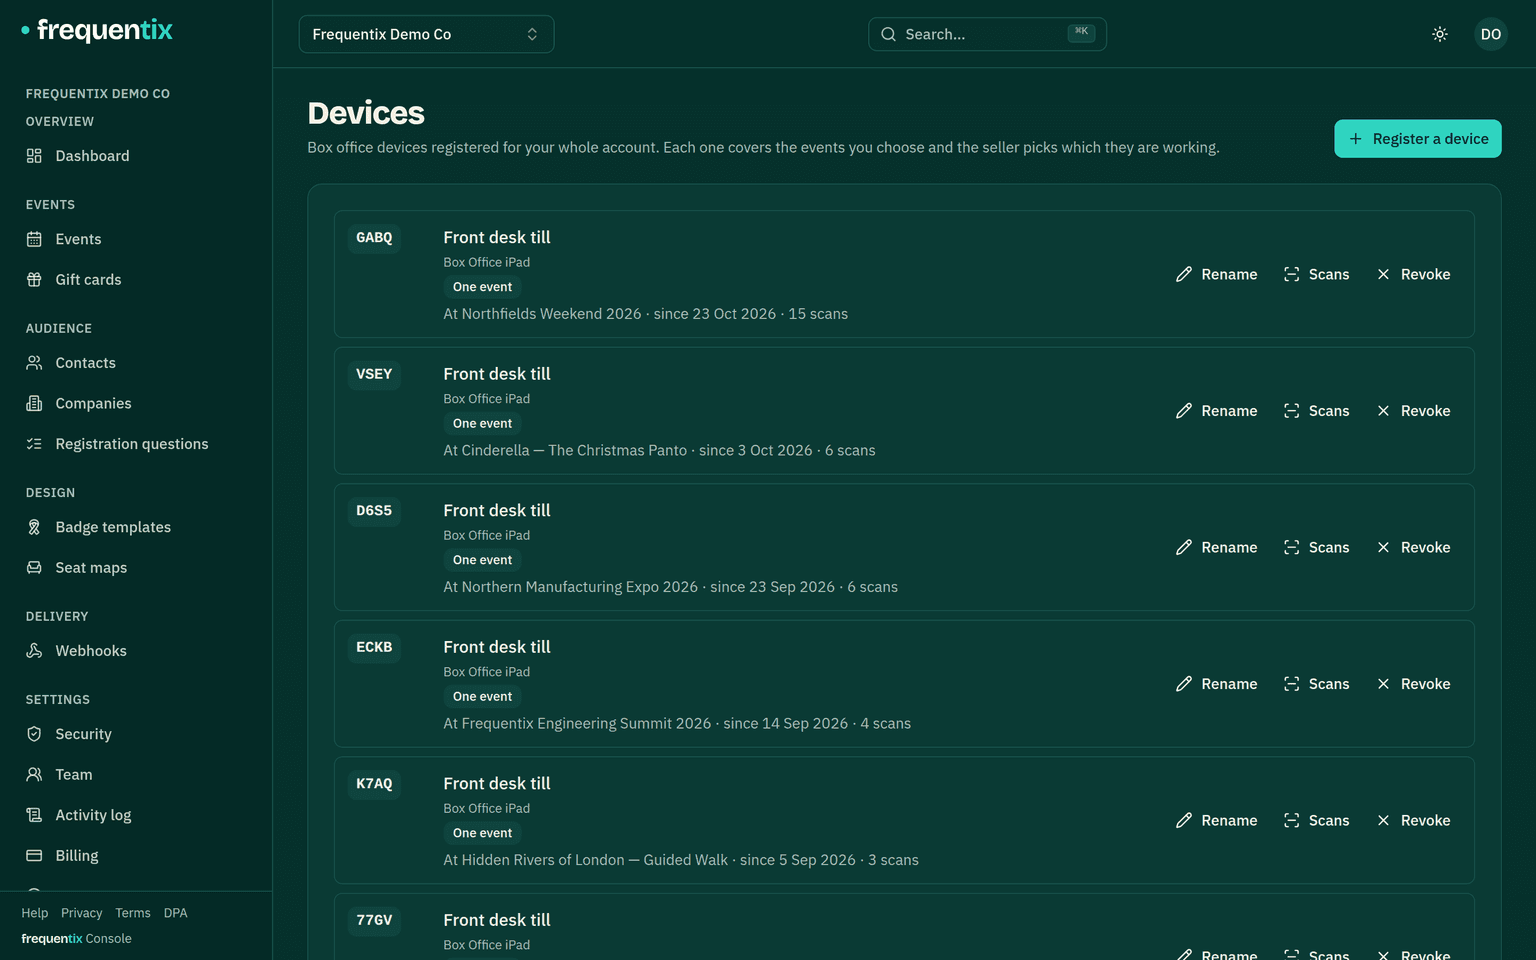Revoke the ECKB device
The width and height of the screenshot is (1536, 960).
pyautogui.click(x=1413, y=684)
